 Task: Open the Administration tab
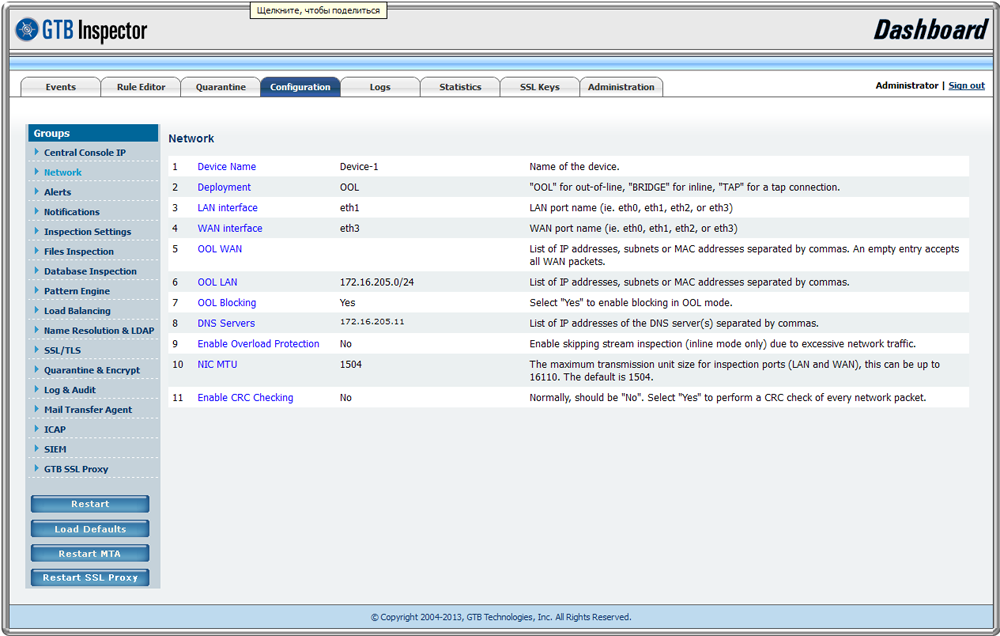tap(621, 87)
